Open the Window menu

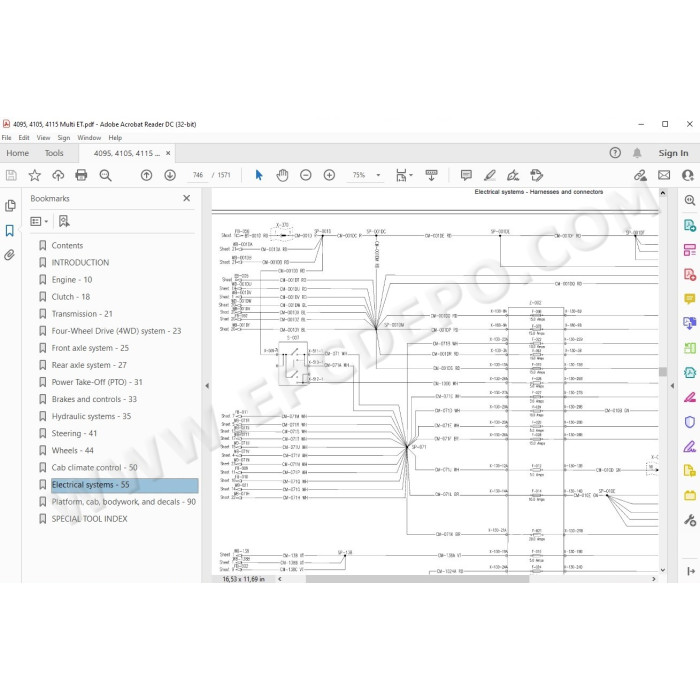tap(89, 138)
